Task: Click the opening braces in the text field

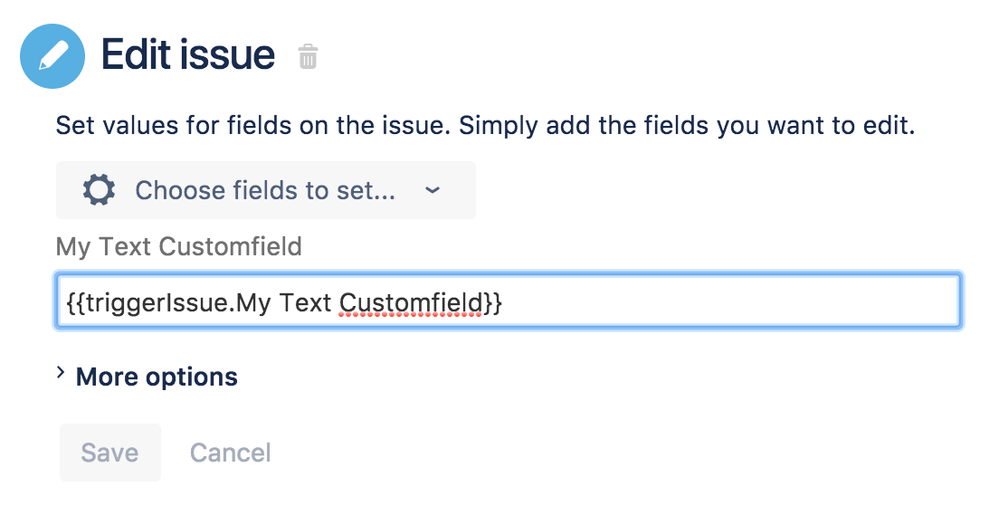Action: (x=74, y=300)
